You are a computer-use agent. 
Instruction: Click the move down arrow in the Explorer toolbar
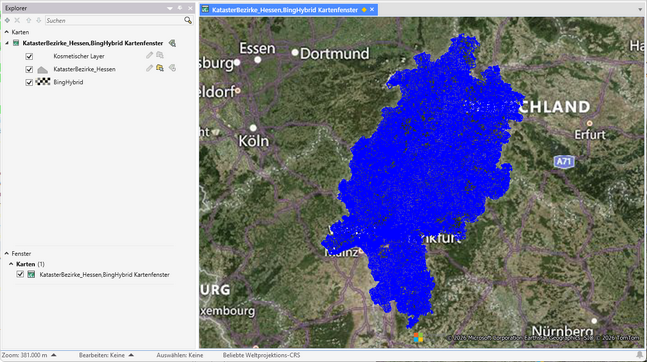pos(38,20)
